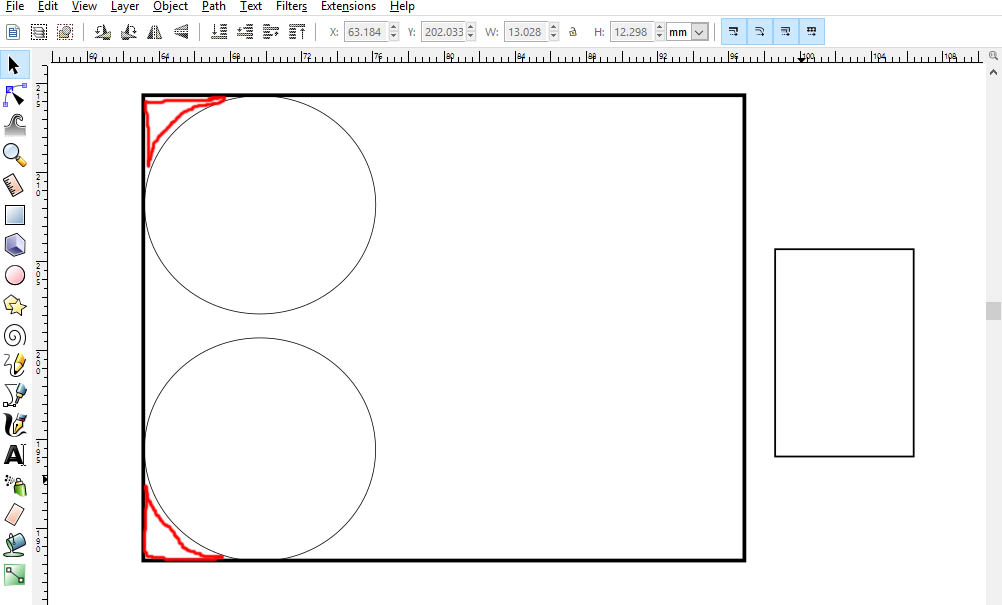Select the Node editing tool
Image resolution: width=1002 pixels, height=605 pixels.
(14, 95)
